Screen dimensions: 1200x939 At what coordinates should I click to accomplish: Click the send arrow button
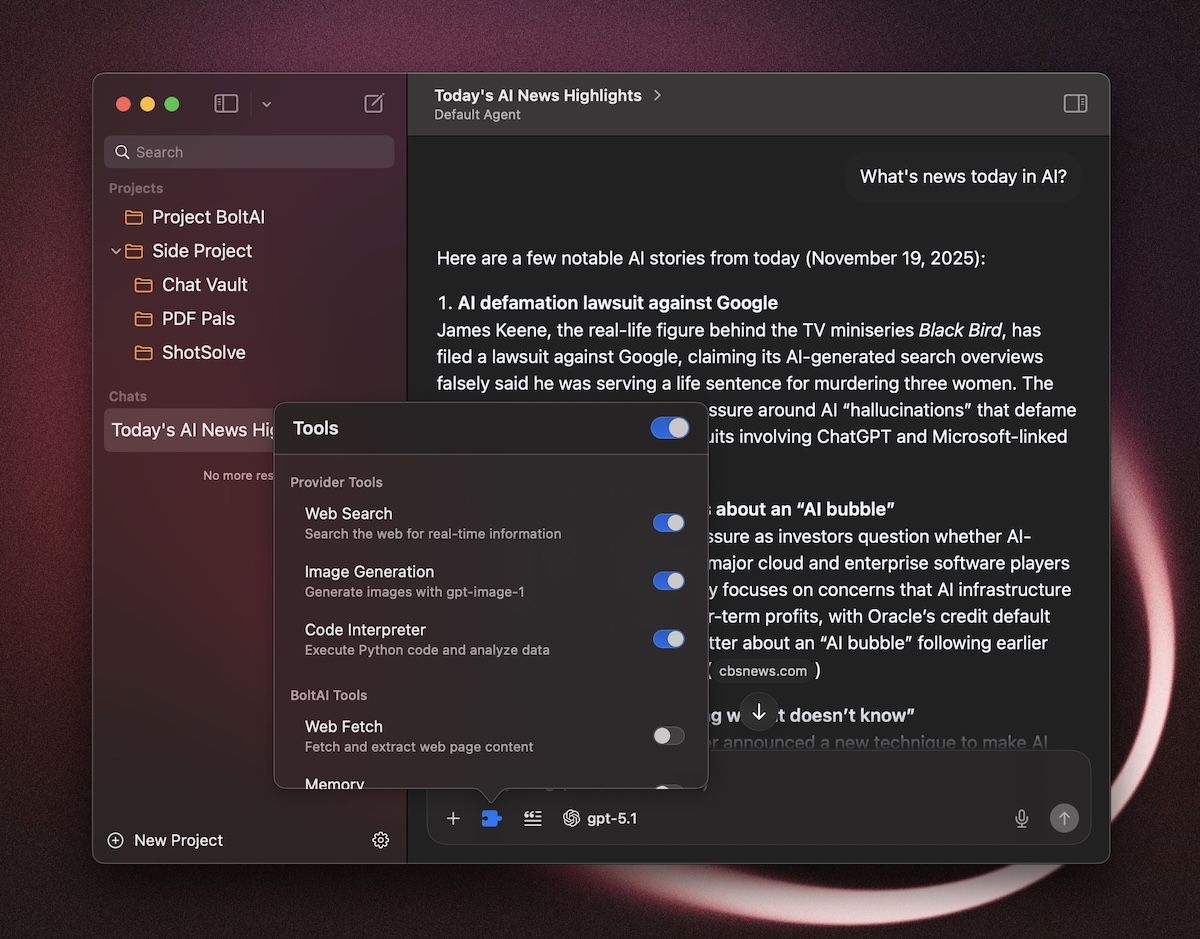coord(1064,818)
